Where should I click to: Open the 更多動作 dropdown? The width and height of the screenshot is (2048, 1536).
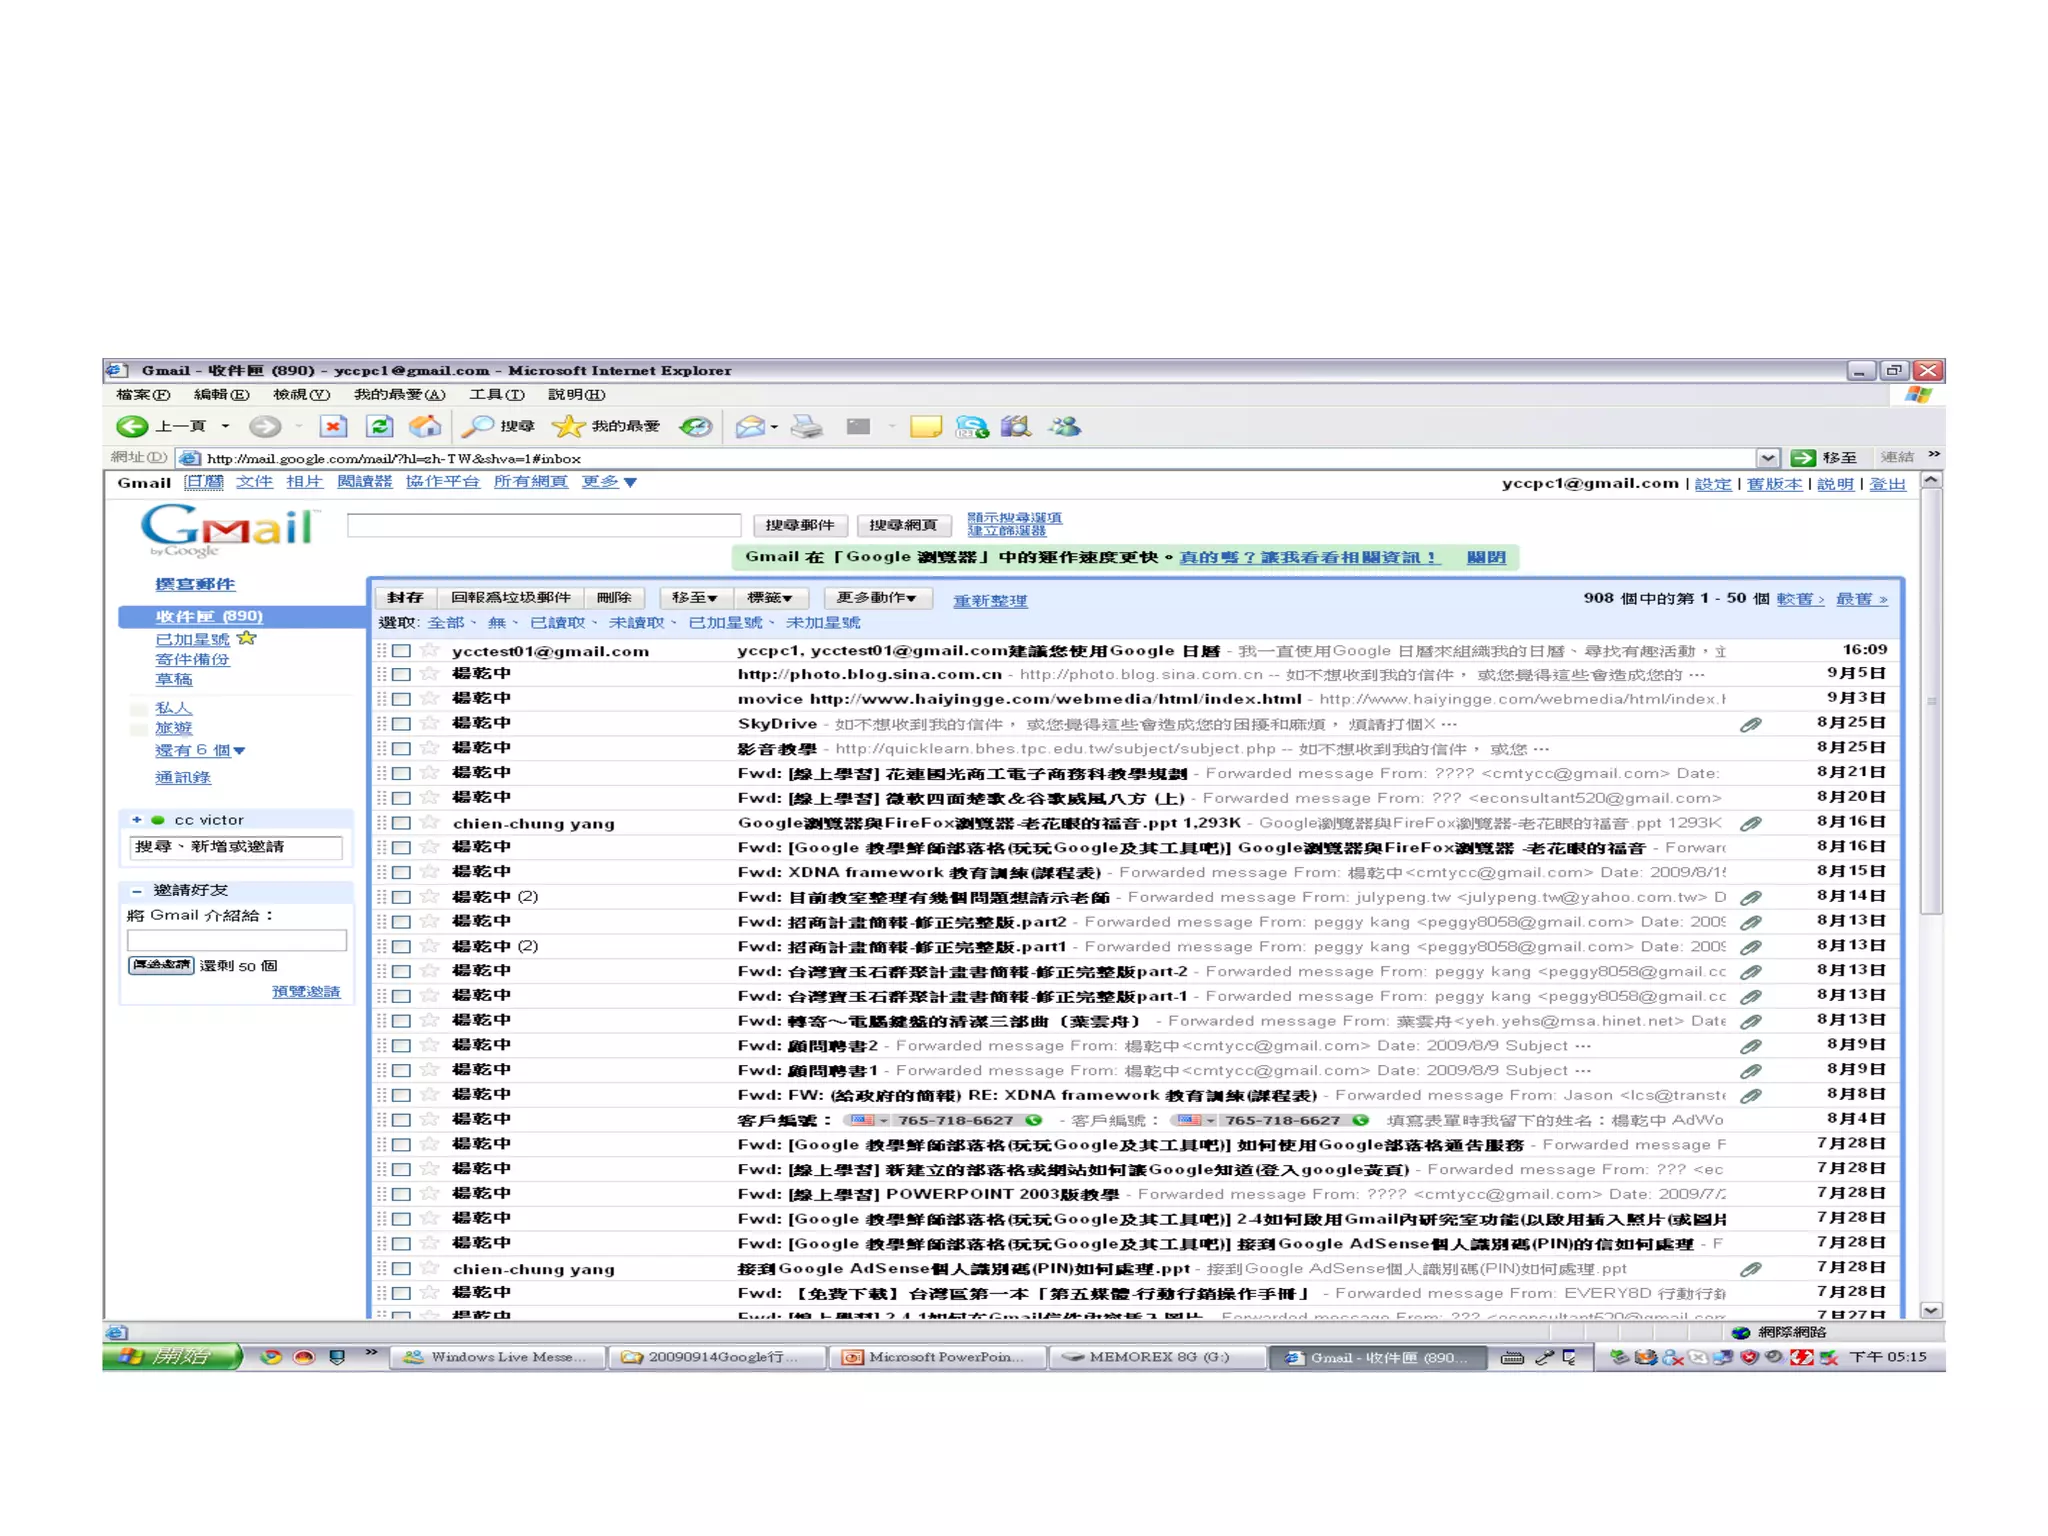click(x=877, y=598)
